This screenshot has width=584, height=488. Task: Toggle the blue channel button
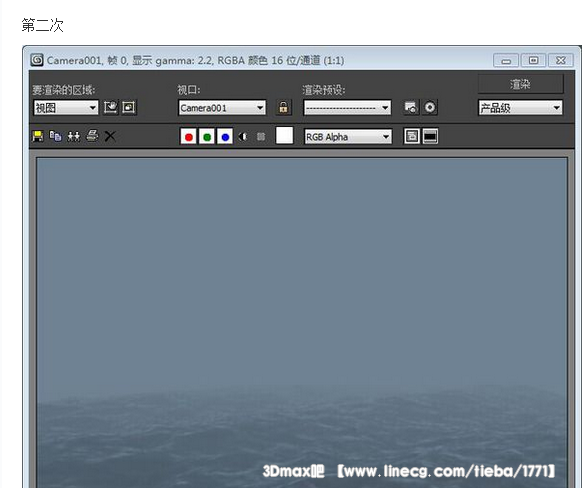pyautogui.click(x=225, y=137)
